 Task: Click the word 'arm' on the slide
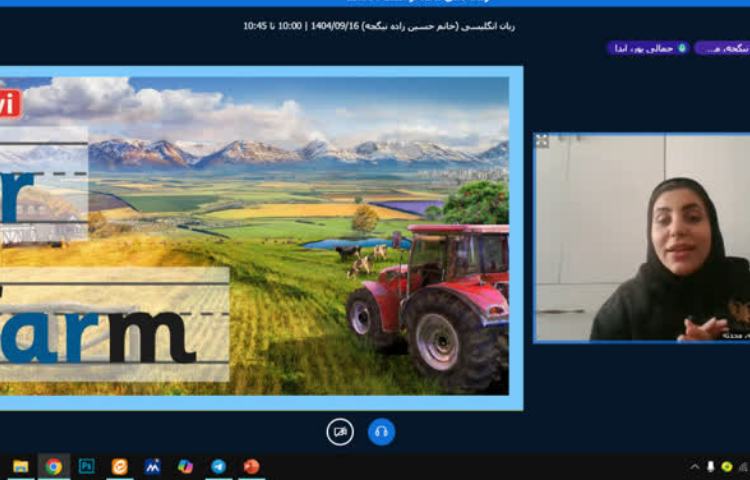[x=98, y=337]
